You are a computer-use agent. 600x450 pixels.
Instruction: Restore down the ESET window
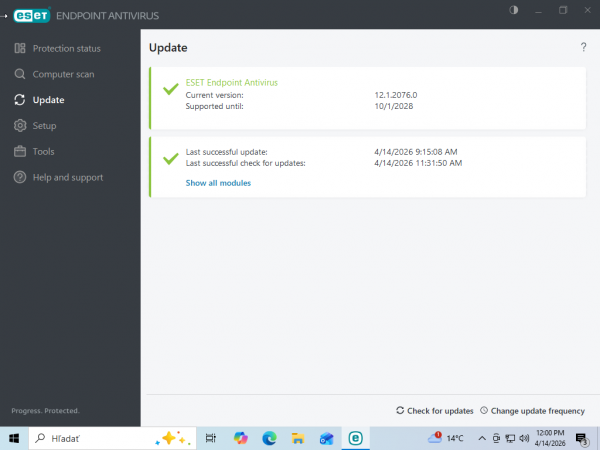point(563,10)
